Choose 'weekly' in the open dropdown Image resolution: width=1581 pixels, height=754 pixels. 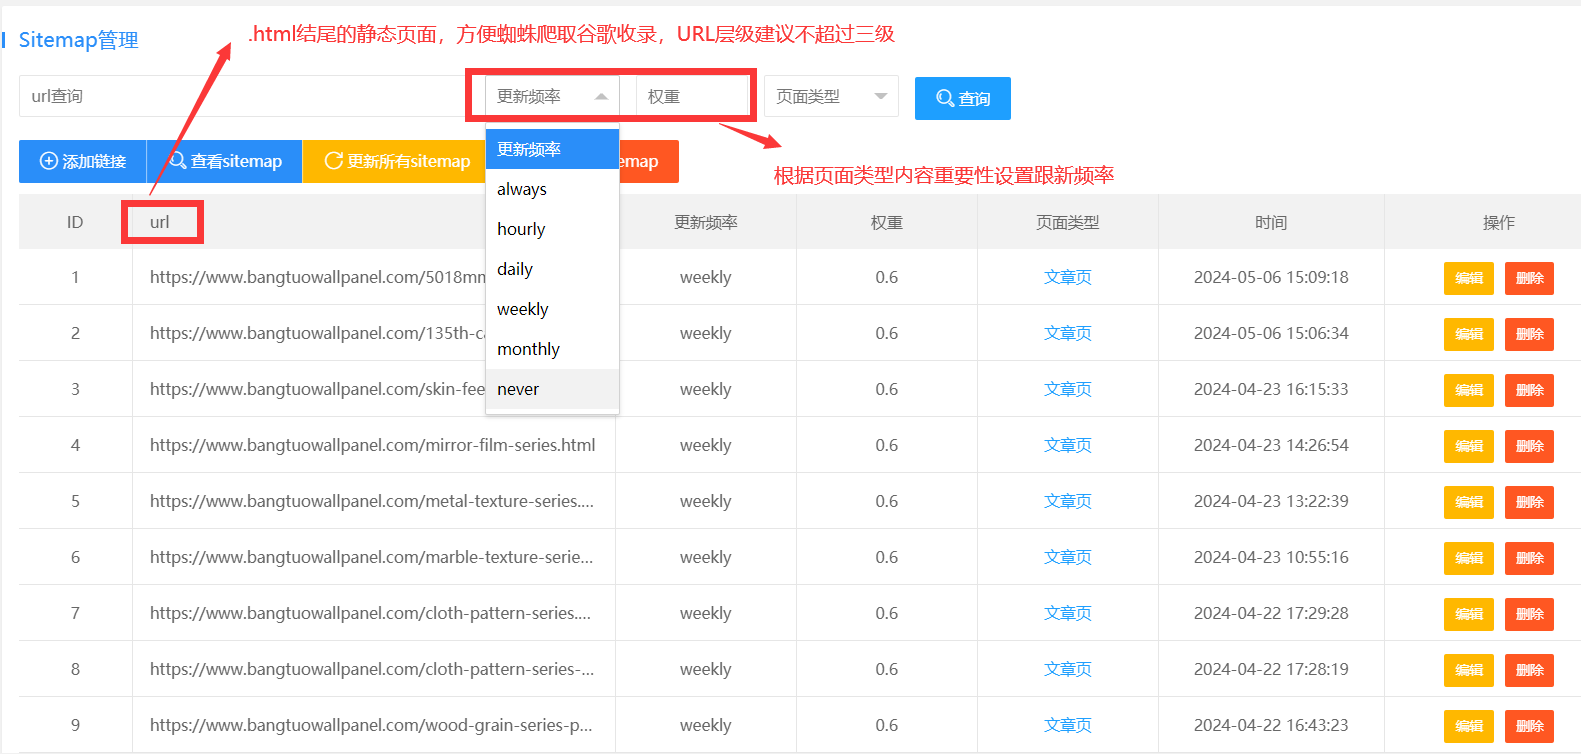click(x=523, y=309)
